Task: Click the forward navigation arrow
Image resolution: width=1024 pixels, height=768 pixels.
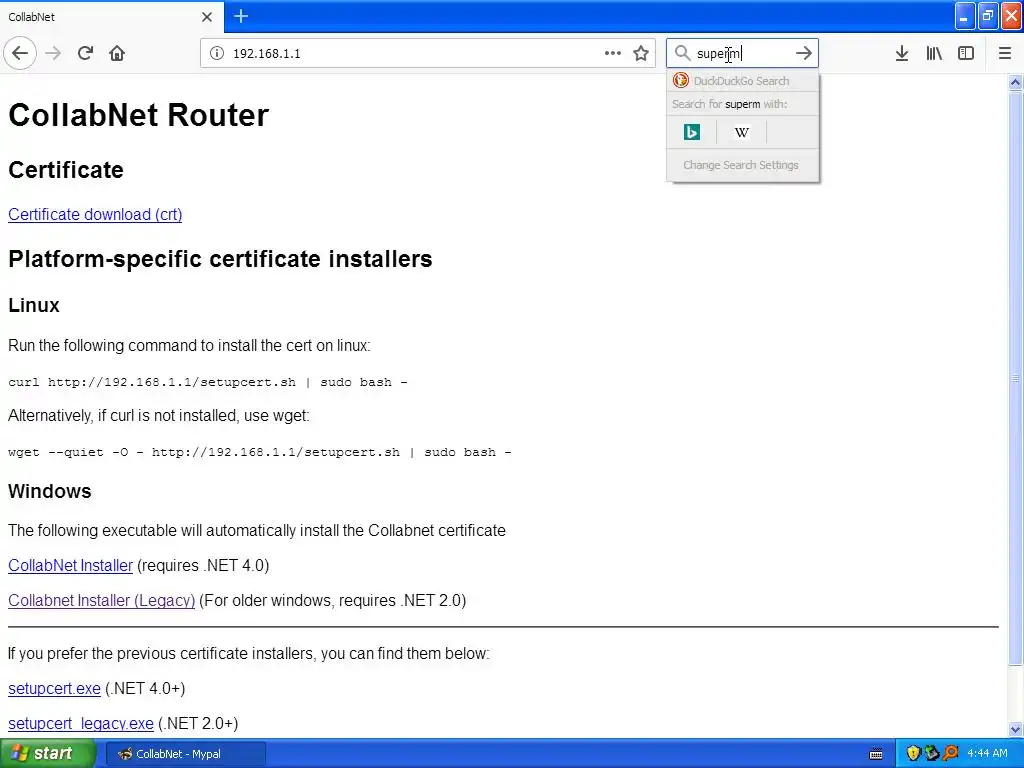Action: [53, 53]
